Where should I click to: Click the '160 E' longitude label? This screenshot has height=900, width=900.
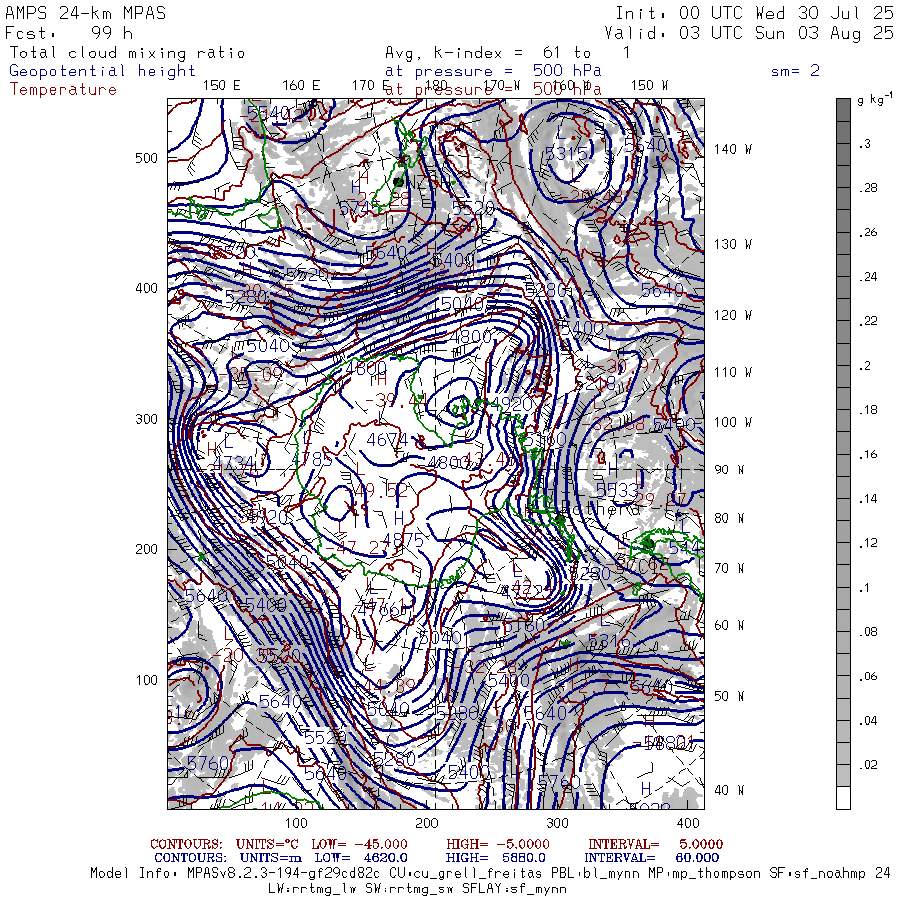coord(301,86)
